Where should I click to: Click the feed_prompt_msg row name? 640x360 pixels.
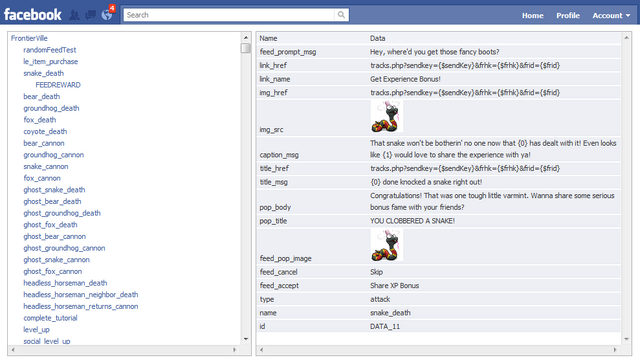tap(288, 52)
